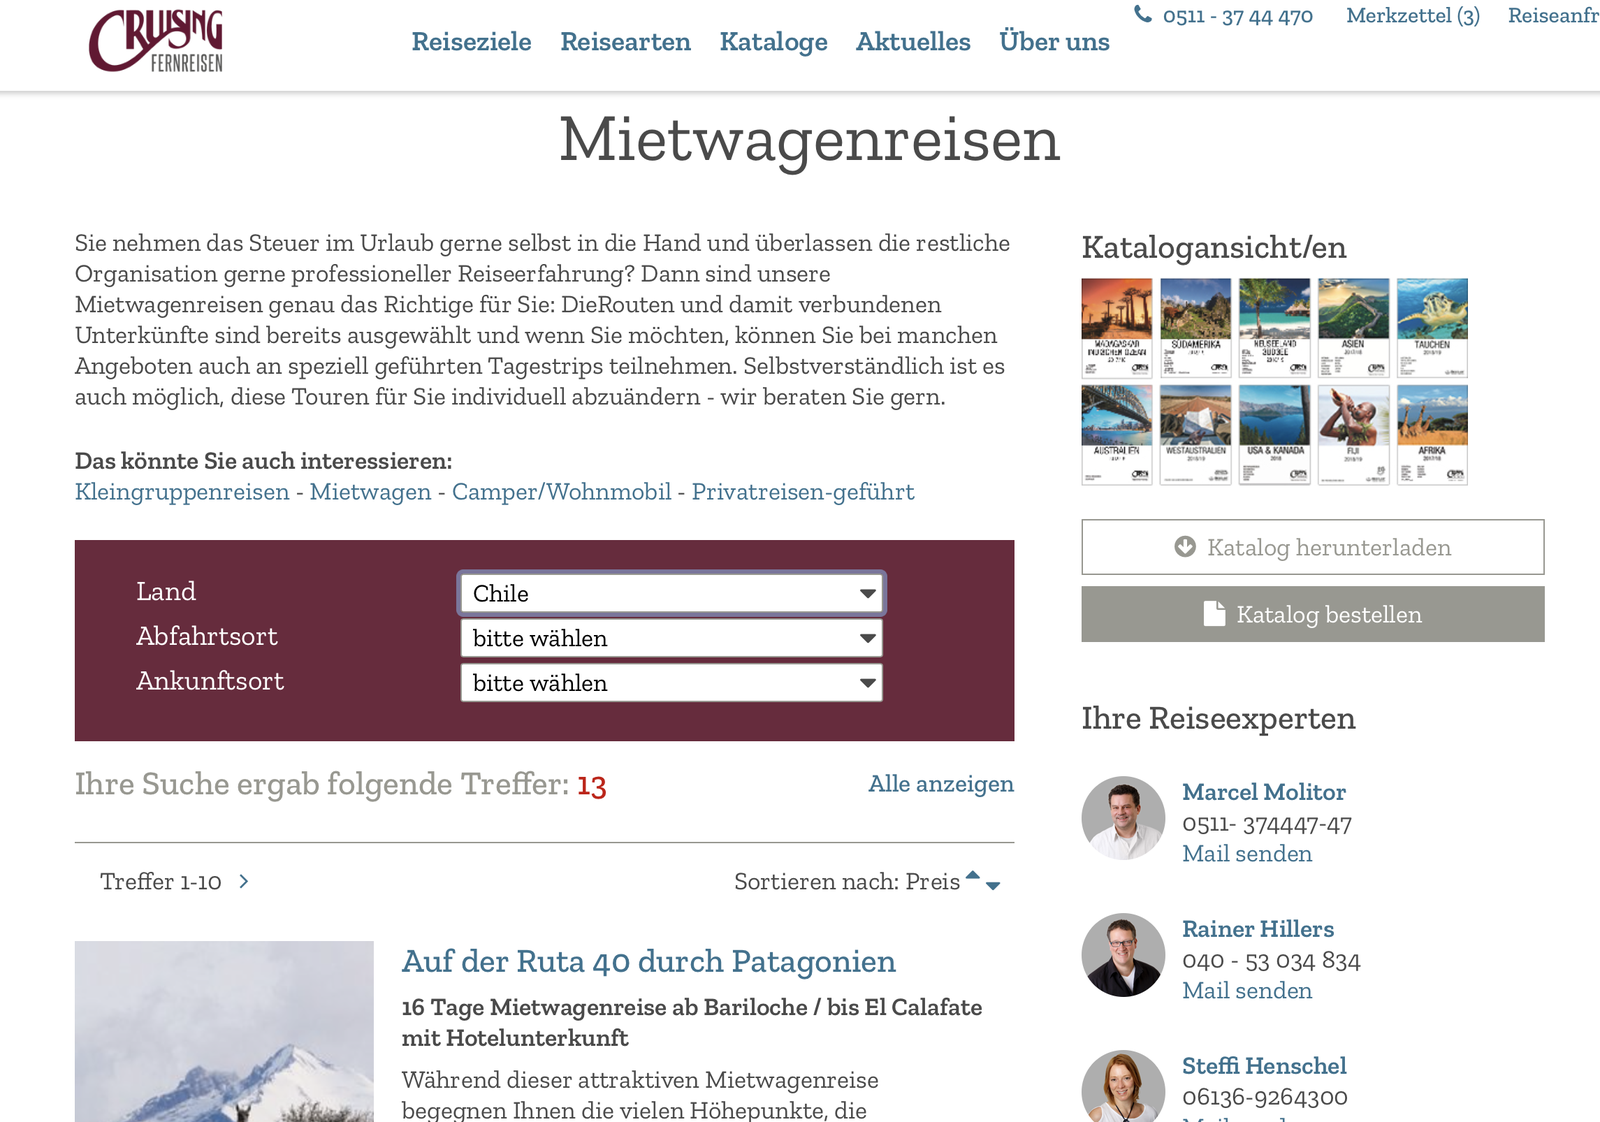Go to next results page chevron
Image resolution: width=1600 pixels, height=1122 pixels.
click(244, 881)
